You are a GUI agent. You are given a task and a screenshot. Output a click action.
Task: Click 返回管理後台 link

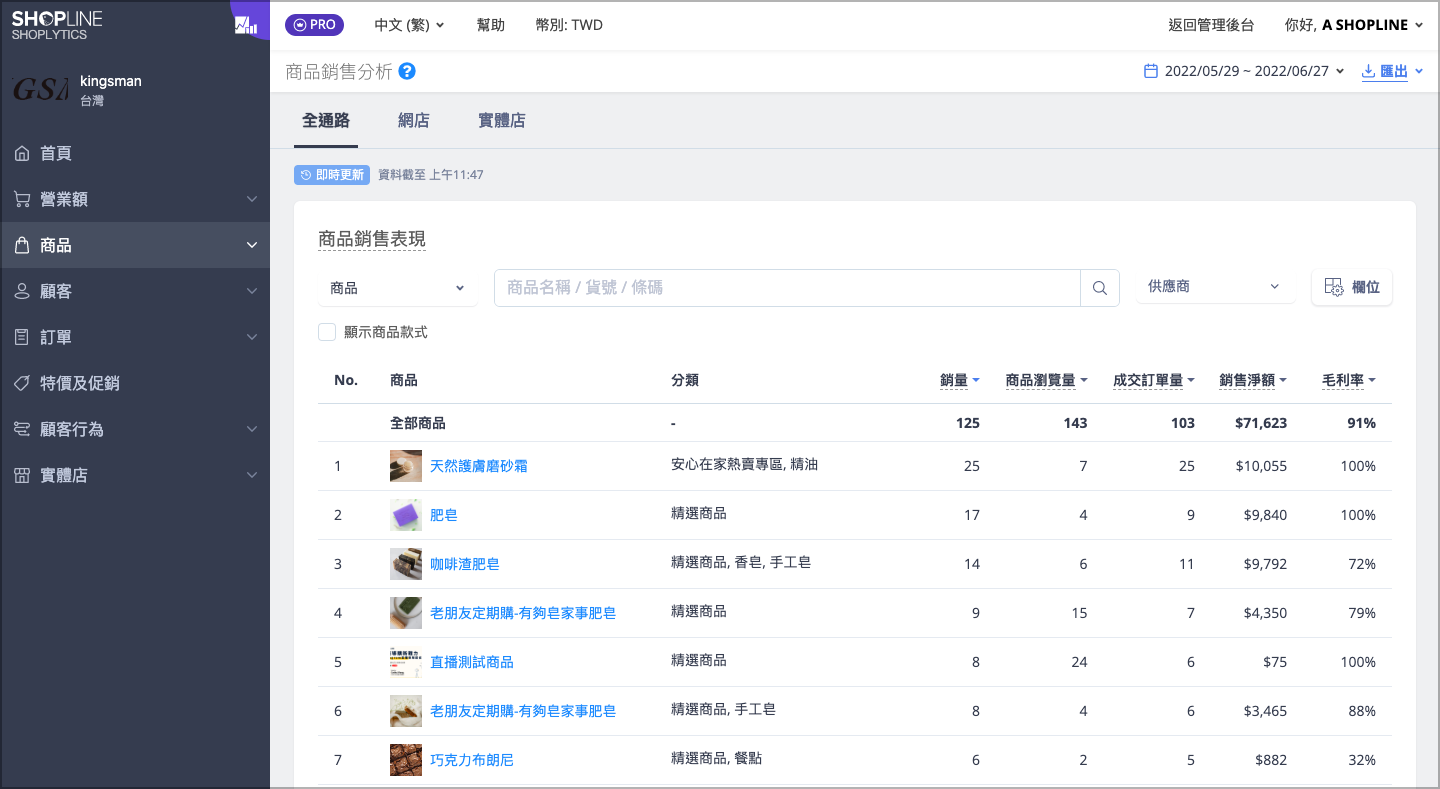[x=1211, y=25]
